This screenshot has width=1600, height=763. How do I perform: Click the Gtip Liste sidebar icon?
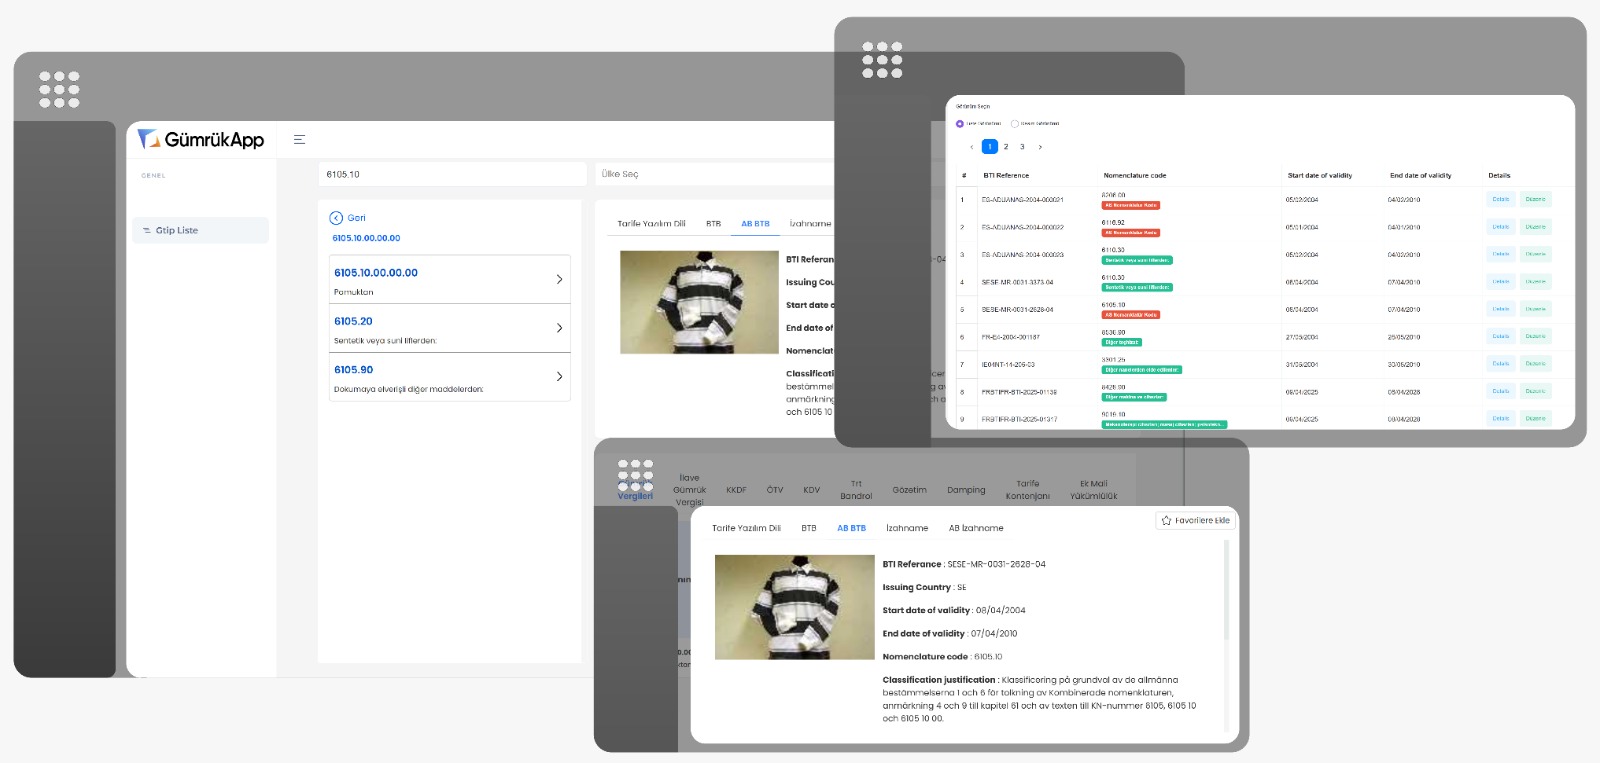coord(147,231)
